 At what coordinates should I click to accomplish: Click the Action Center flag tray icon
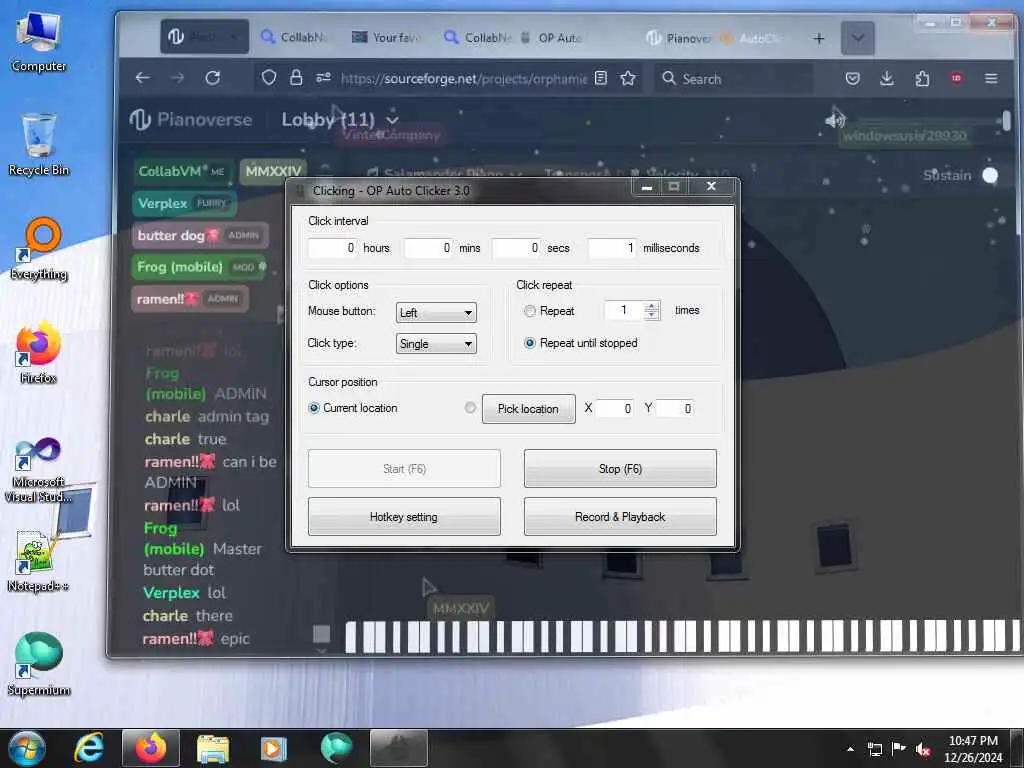pos(899,749)
